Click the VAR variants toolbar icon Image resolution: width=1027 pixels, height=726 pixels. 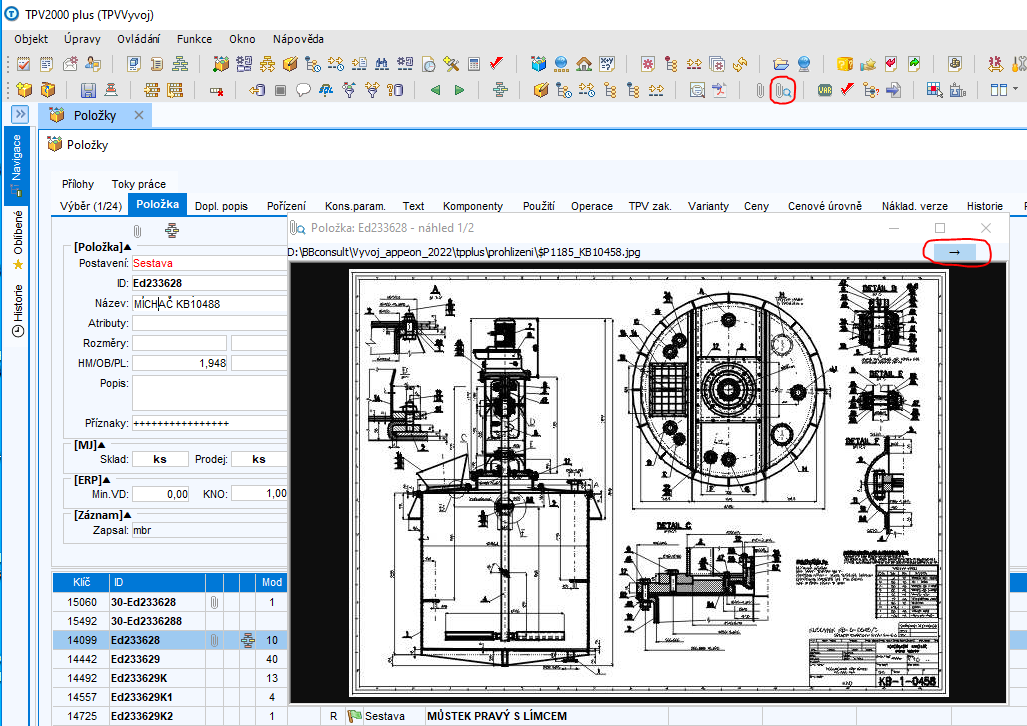(825, 90)
